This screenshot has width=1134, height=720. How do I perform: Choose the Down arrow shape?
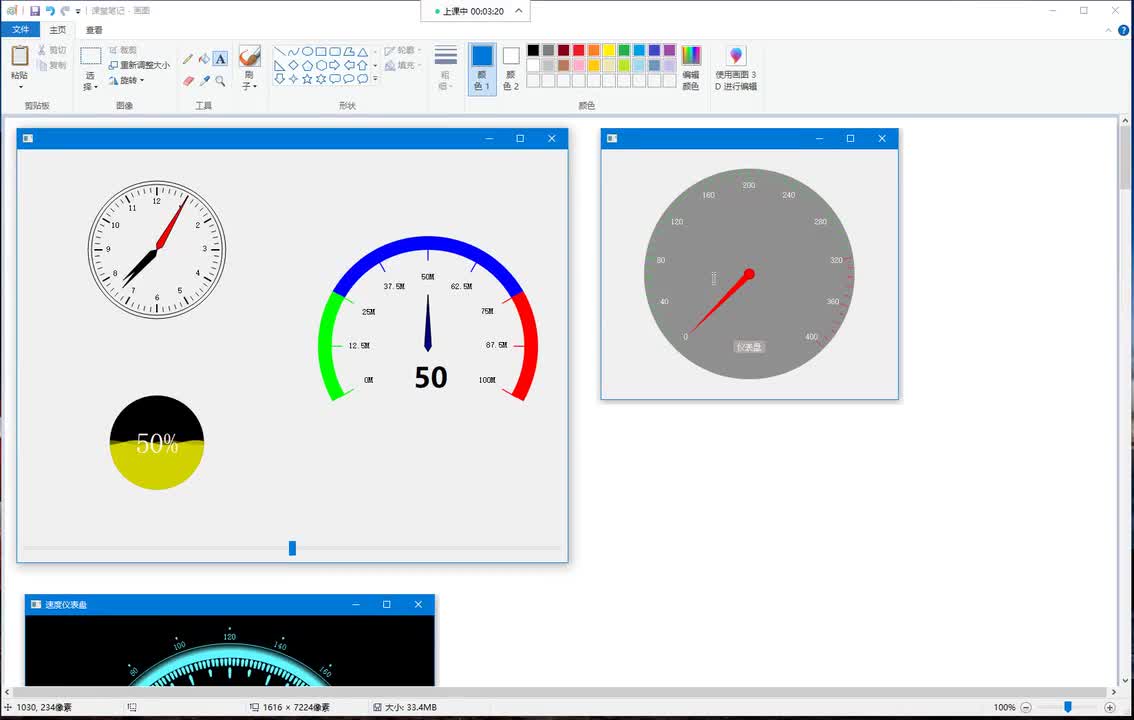[x=280, y=79]
